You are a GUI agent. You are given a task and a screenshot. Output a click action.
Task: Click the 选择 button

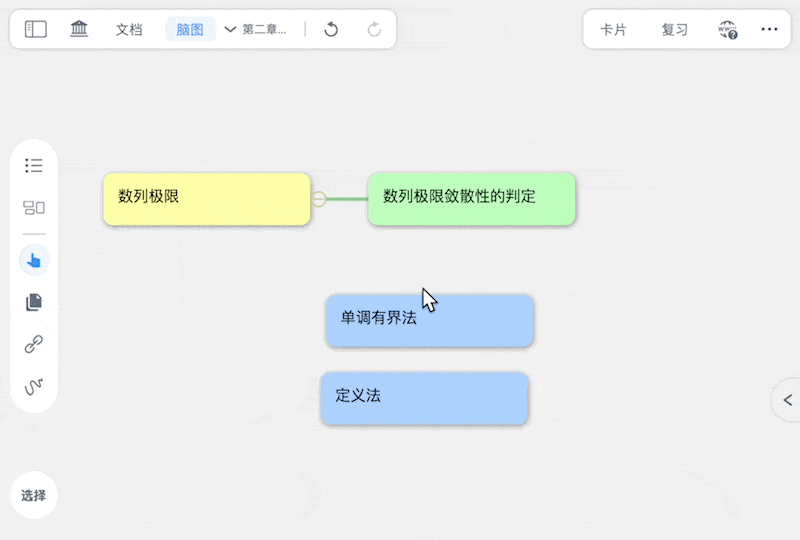click(x=34, y=495)
